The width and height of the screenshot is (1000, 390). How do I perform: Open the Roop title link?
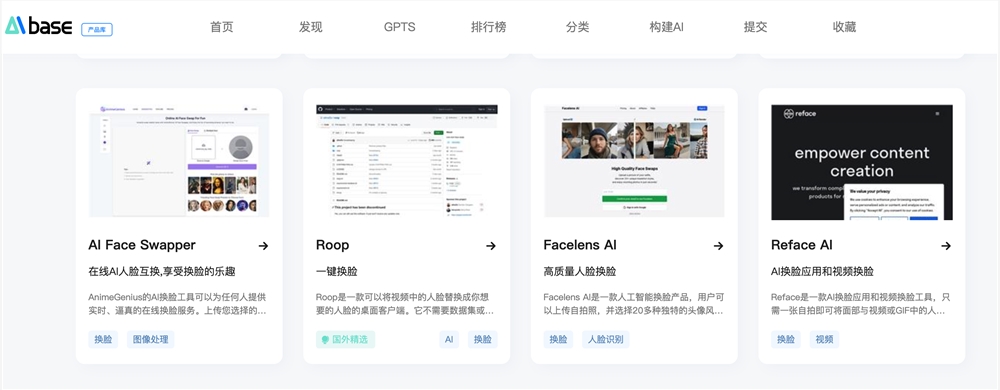333,246
